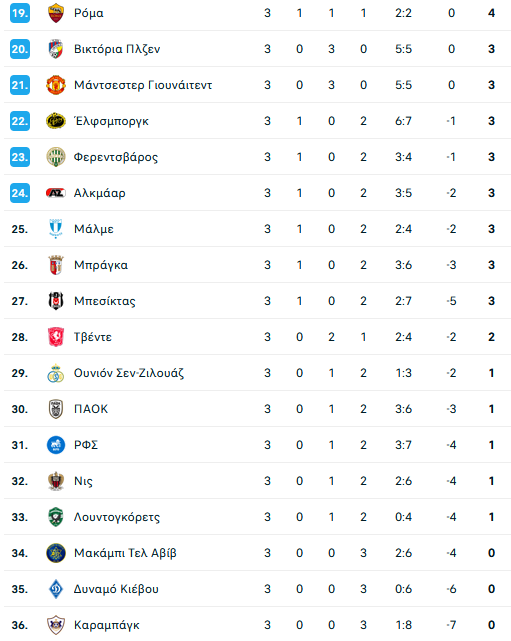This screenshot has width=511, height=641.
Task: Click the Τβέντε team name
Action: click(x=93, y=337)
